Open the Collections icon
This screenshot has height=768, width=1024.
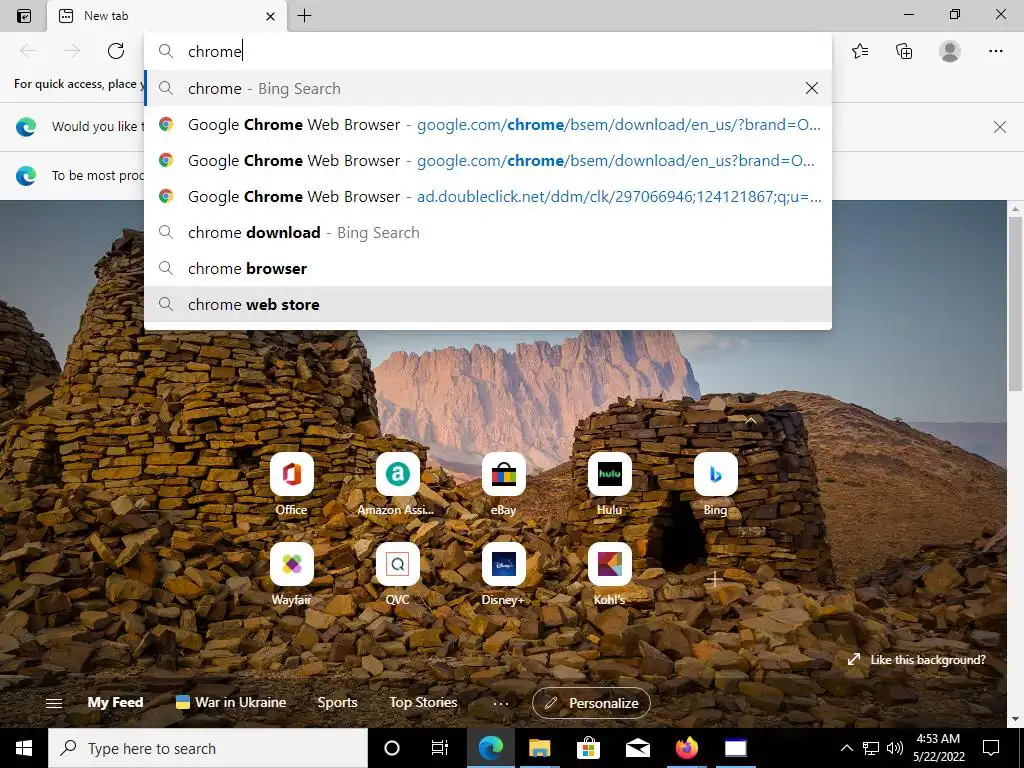point(904,51)
